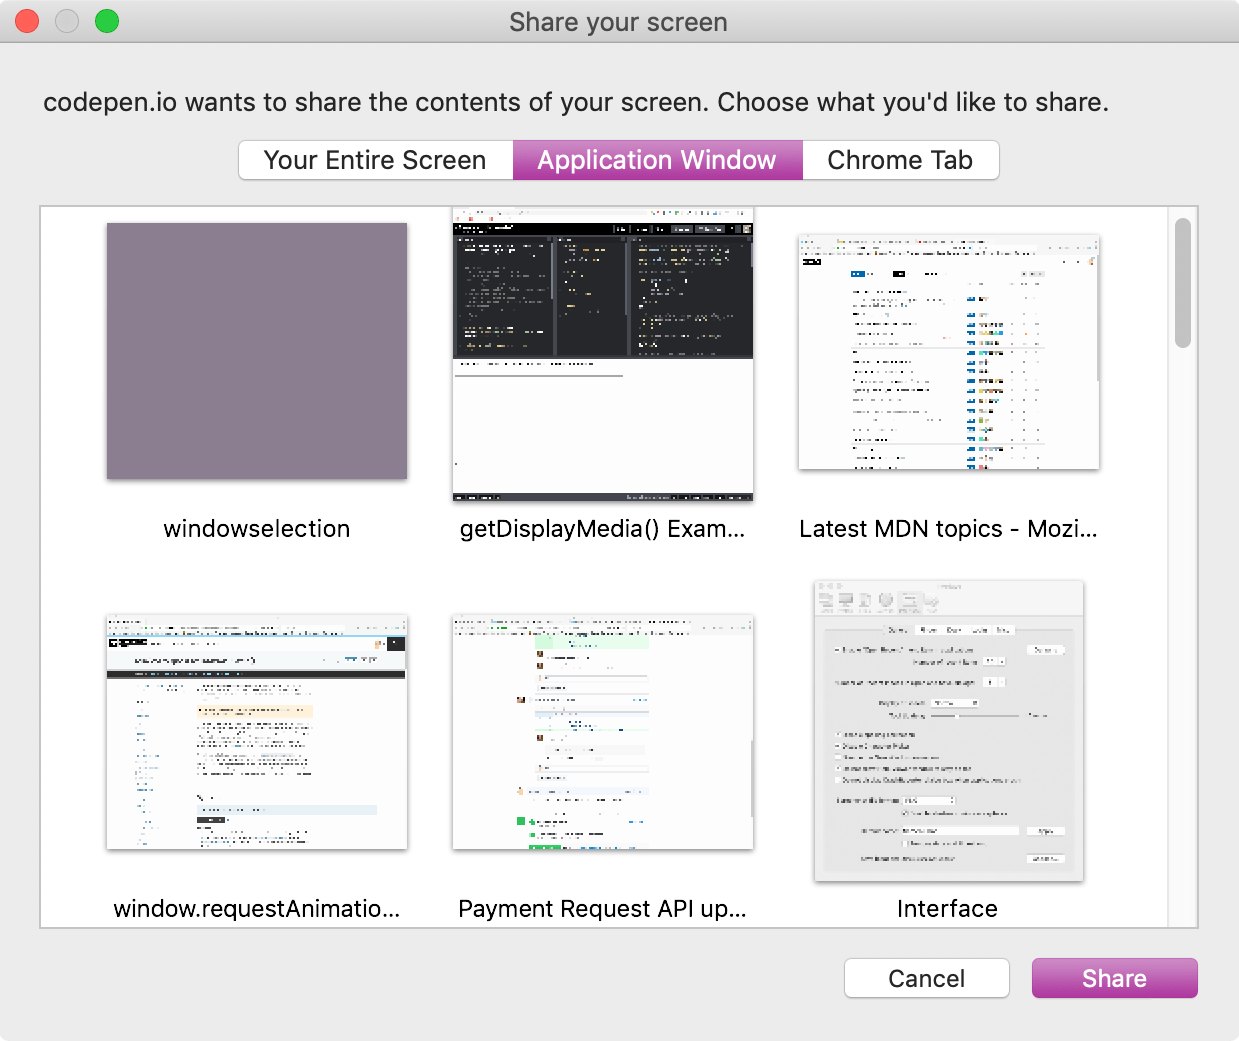Select the Interface preferences window thumbnail
Image resolution: width=1239 pixels, height=1041 pixels.
click(x=947, y=730)
